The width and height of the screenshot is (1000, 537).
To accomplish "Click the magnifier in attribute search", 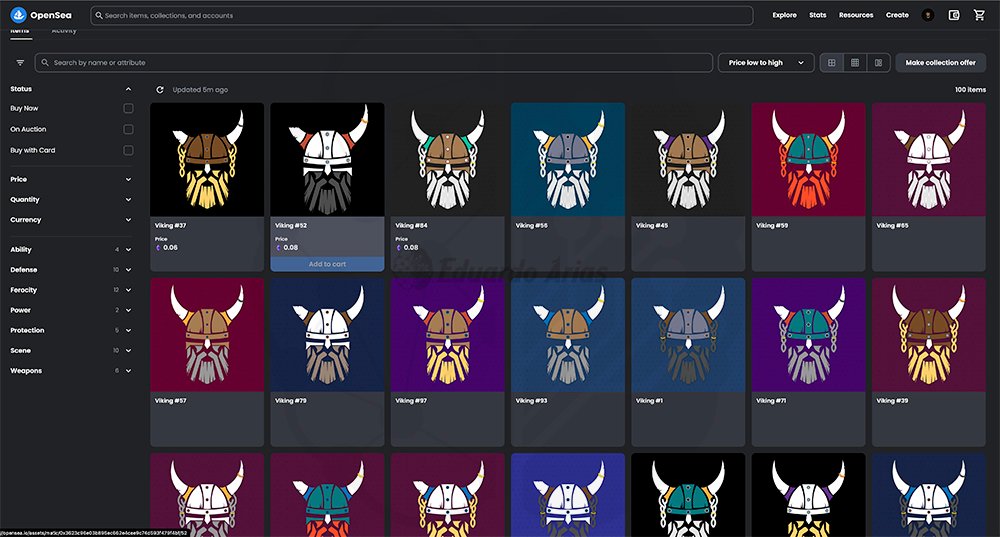I will (45, 63).
